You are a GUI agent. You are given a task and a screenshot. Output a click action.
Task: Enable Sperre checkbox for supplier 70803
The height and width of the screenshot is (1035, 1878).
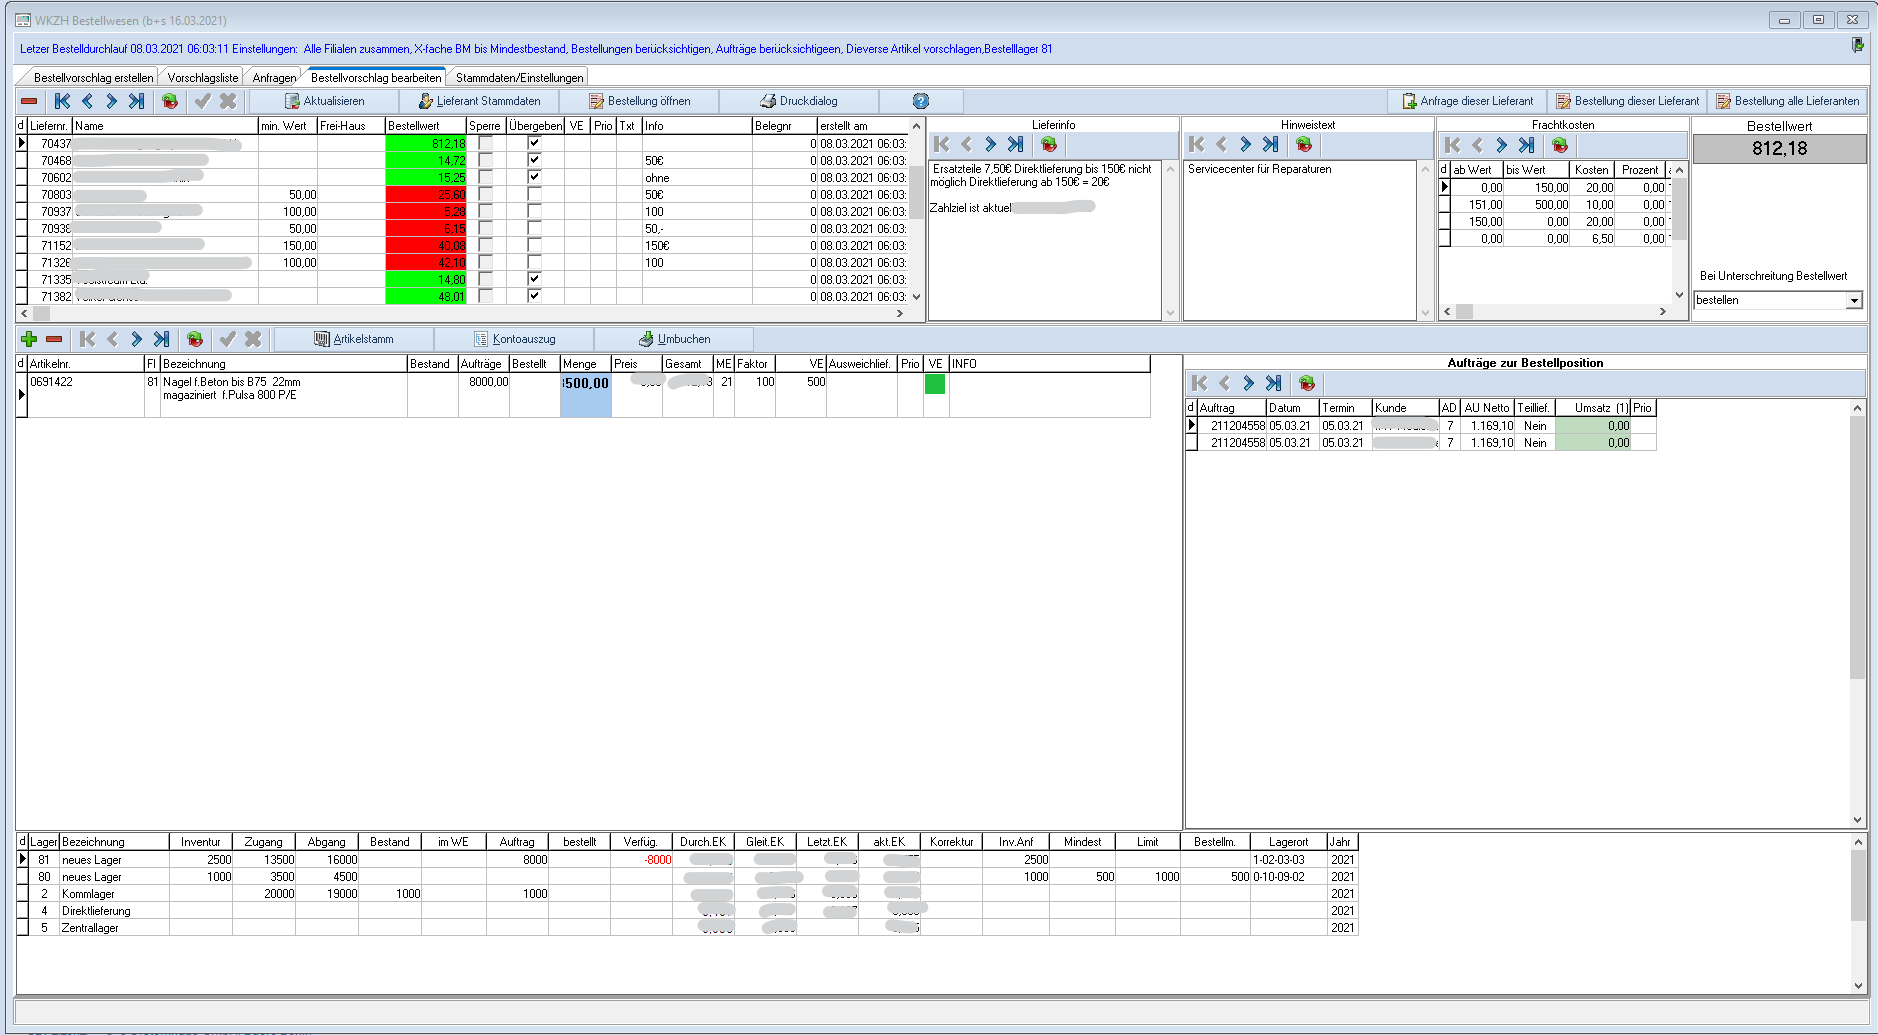485,195
